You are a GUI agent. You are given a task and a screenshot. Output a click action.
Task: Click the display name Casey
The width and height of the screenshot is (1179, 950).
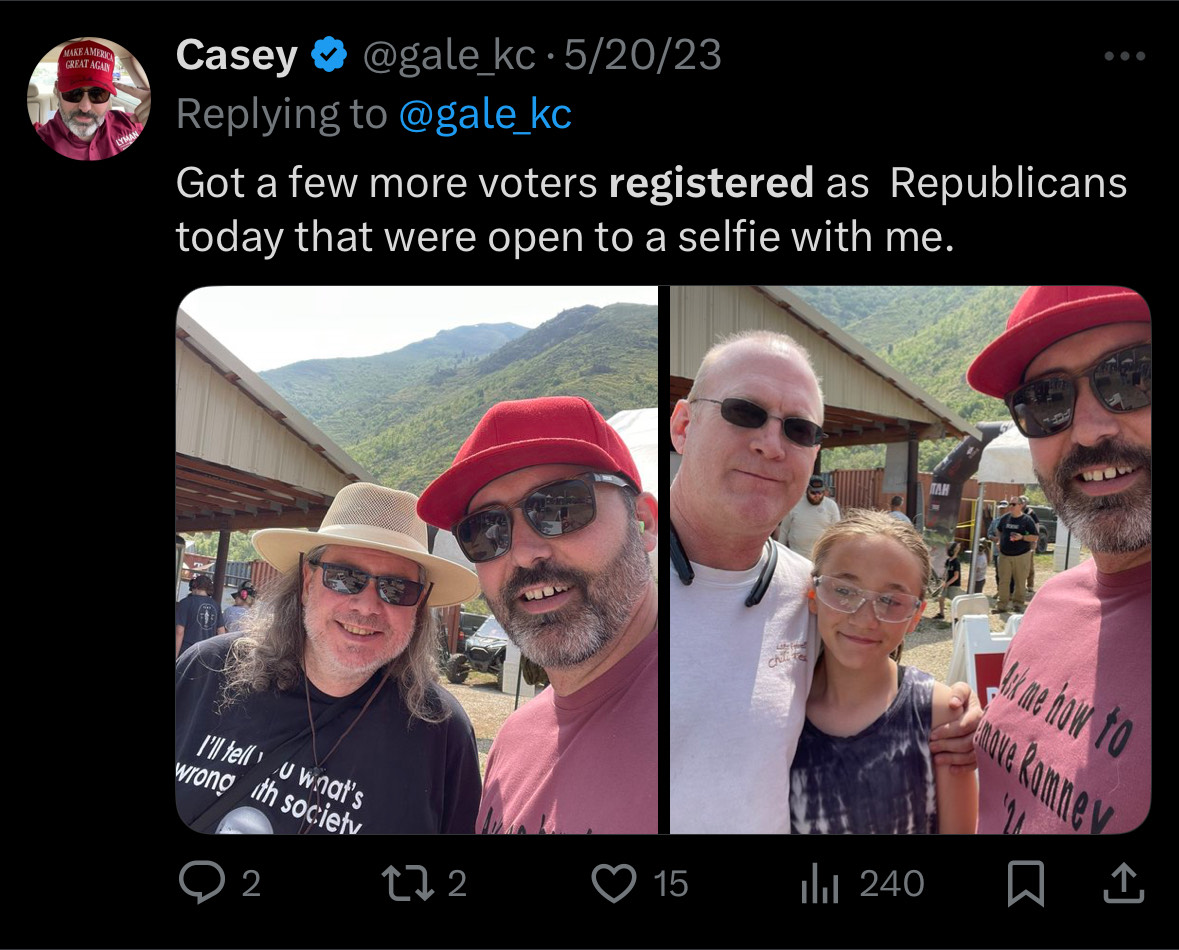(x=236, y=56)
